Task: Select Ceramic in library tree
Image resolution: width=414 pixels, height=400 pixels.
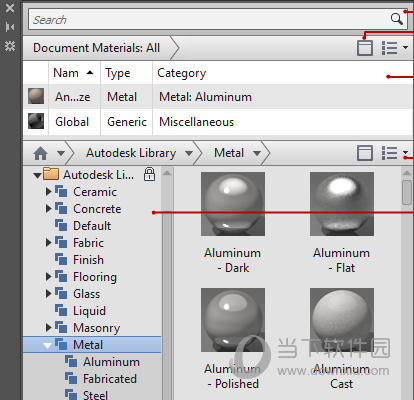Action: [x=95, y=192]
